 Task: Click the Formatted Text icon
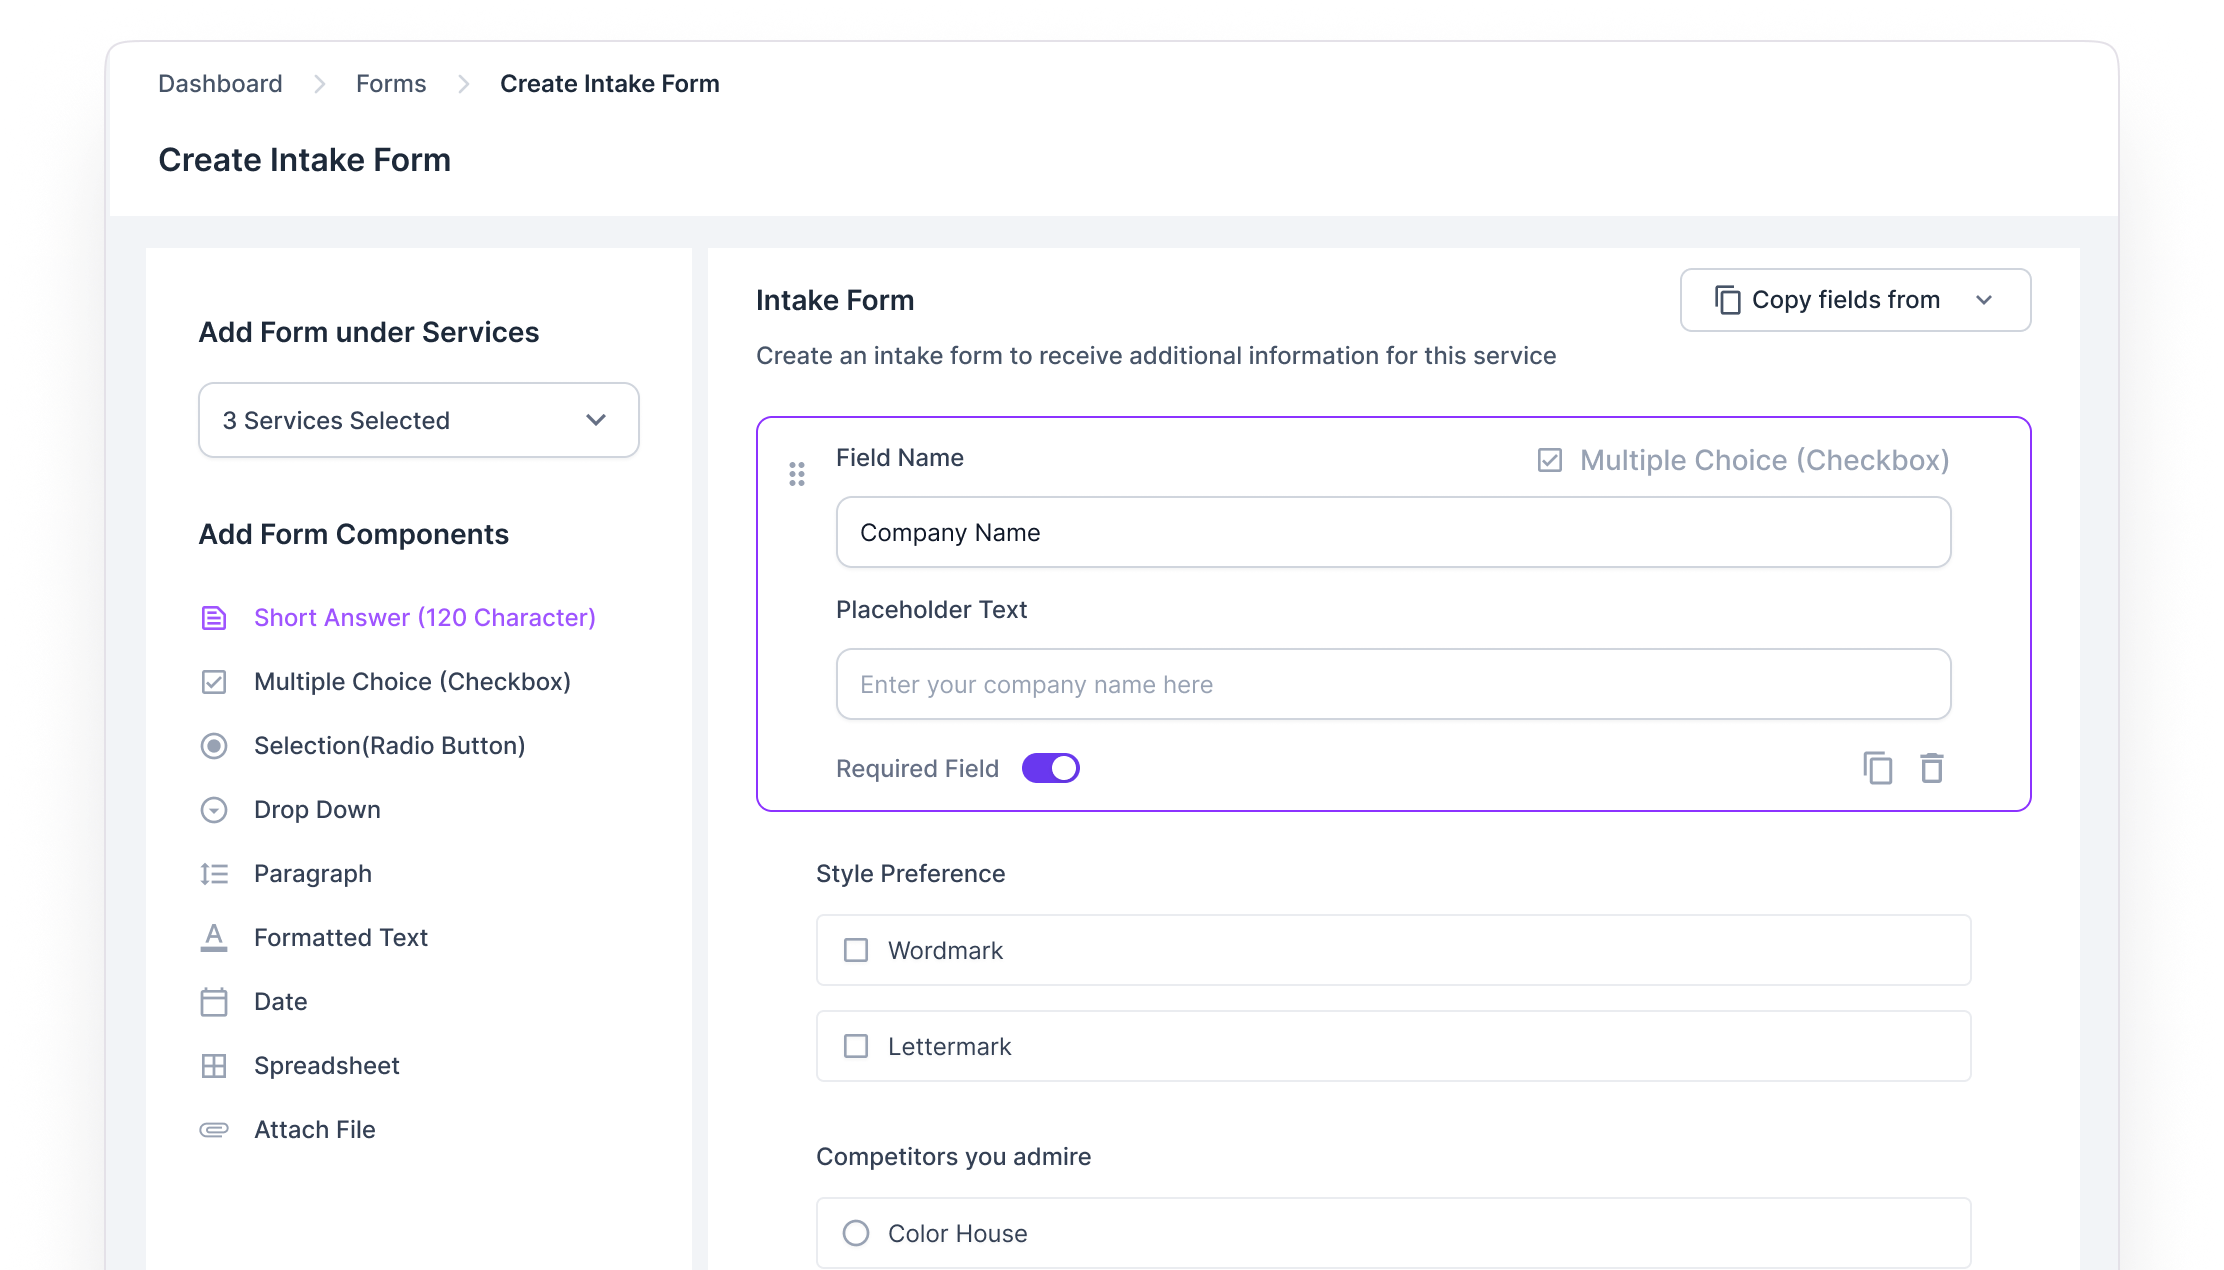[214, 938]
